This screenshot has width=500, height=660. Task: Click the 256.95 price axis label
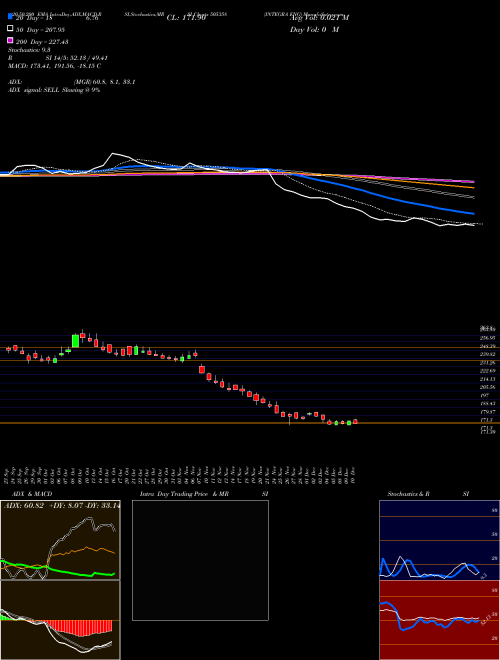tap(489, 338)
